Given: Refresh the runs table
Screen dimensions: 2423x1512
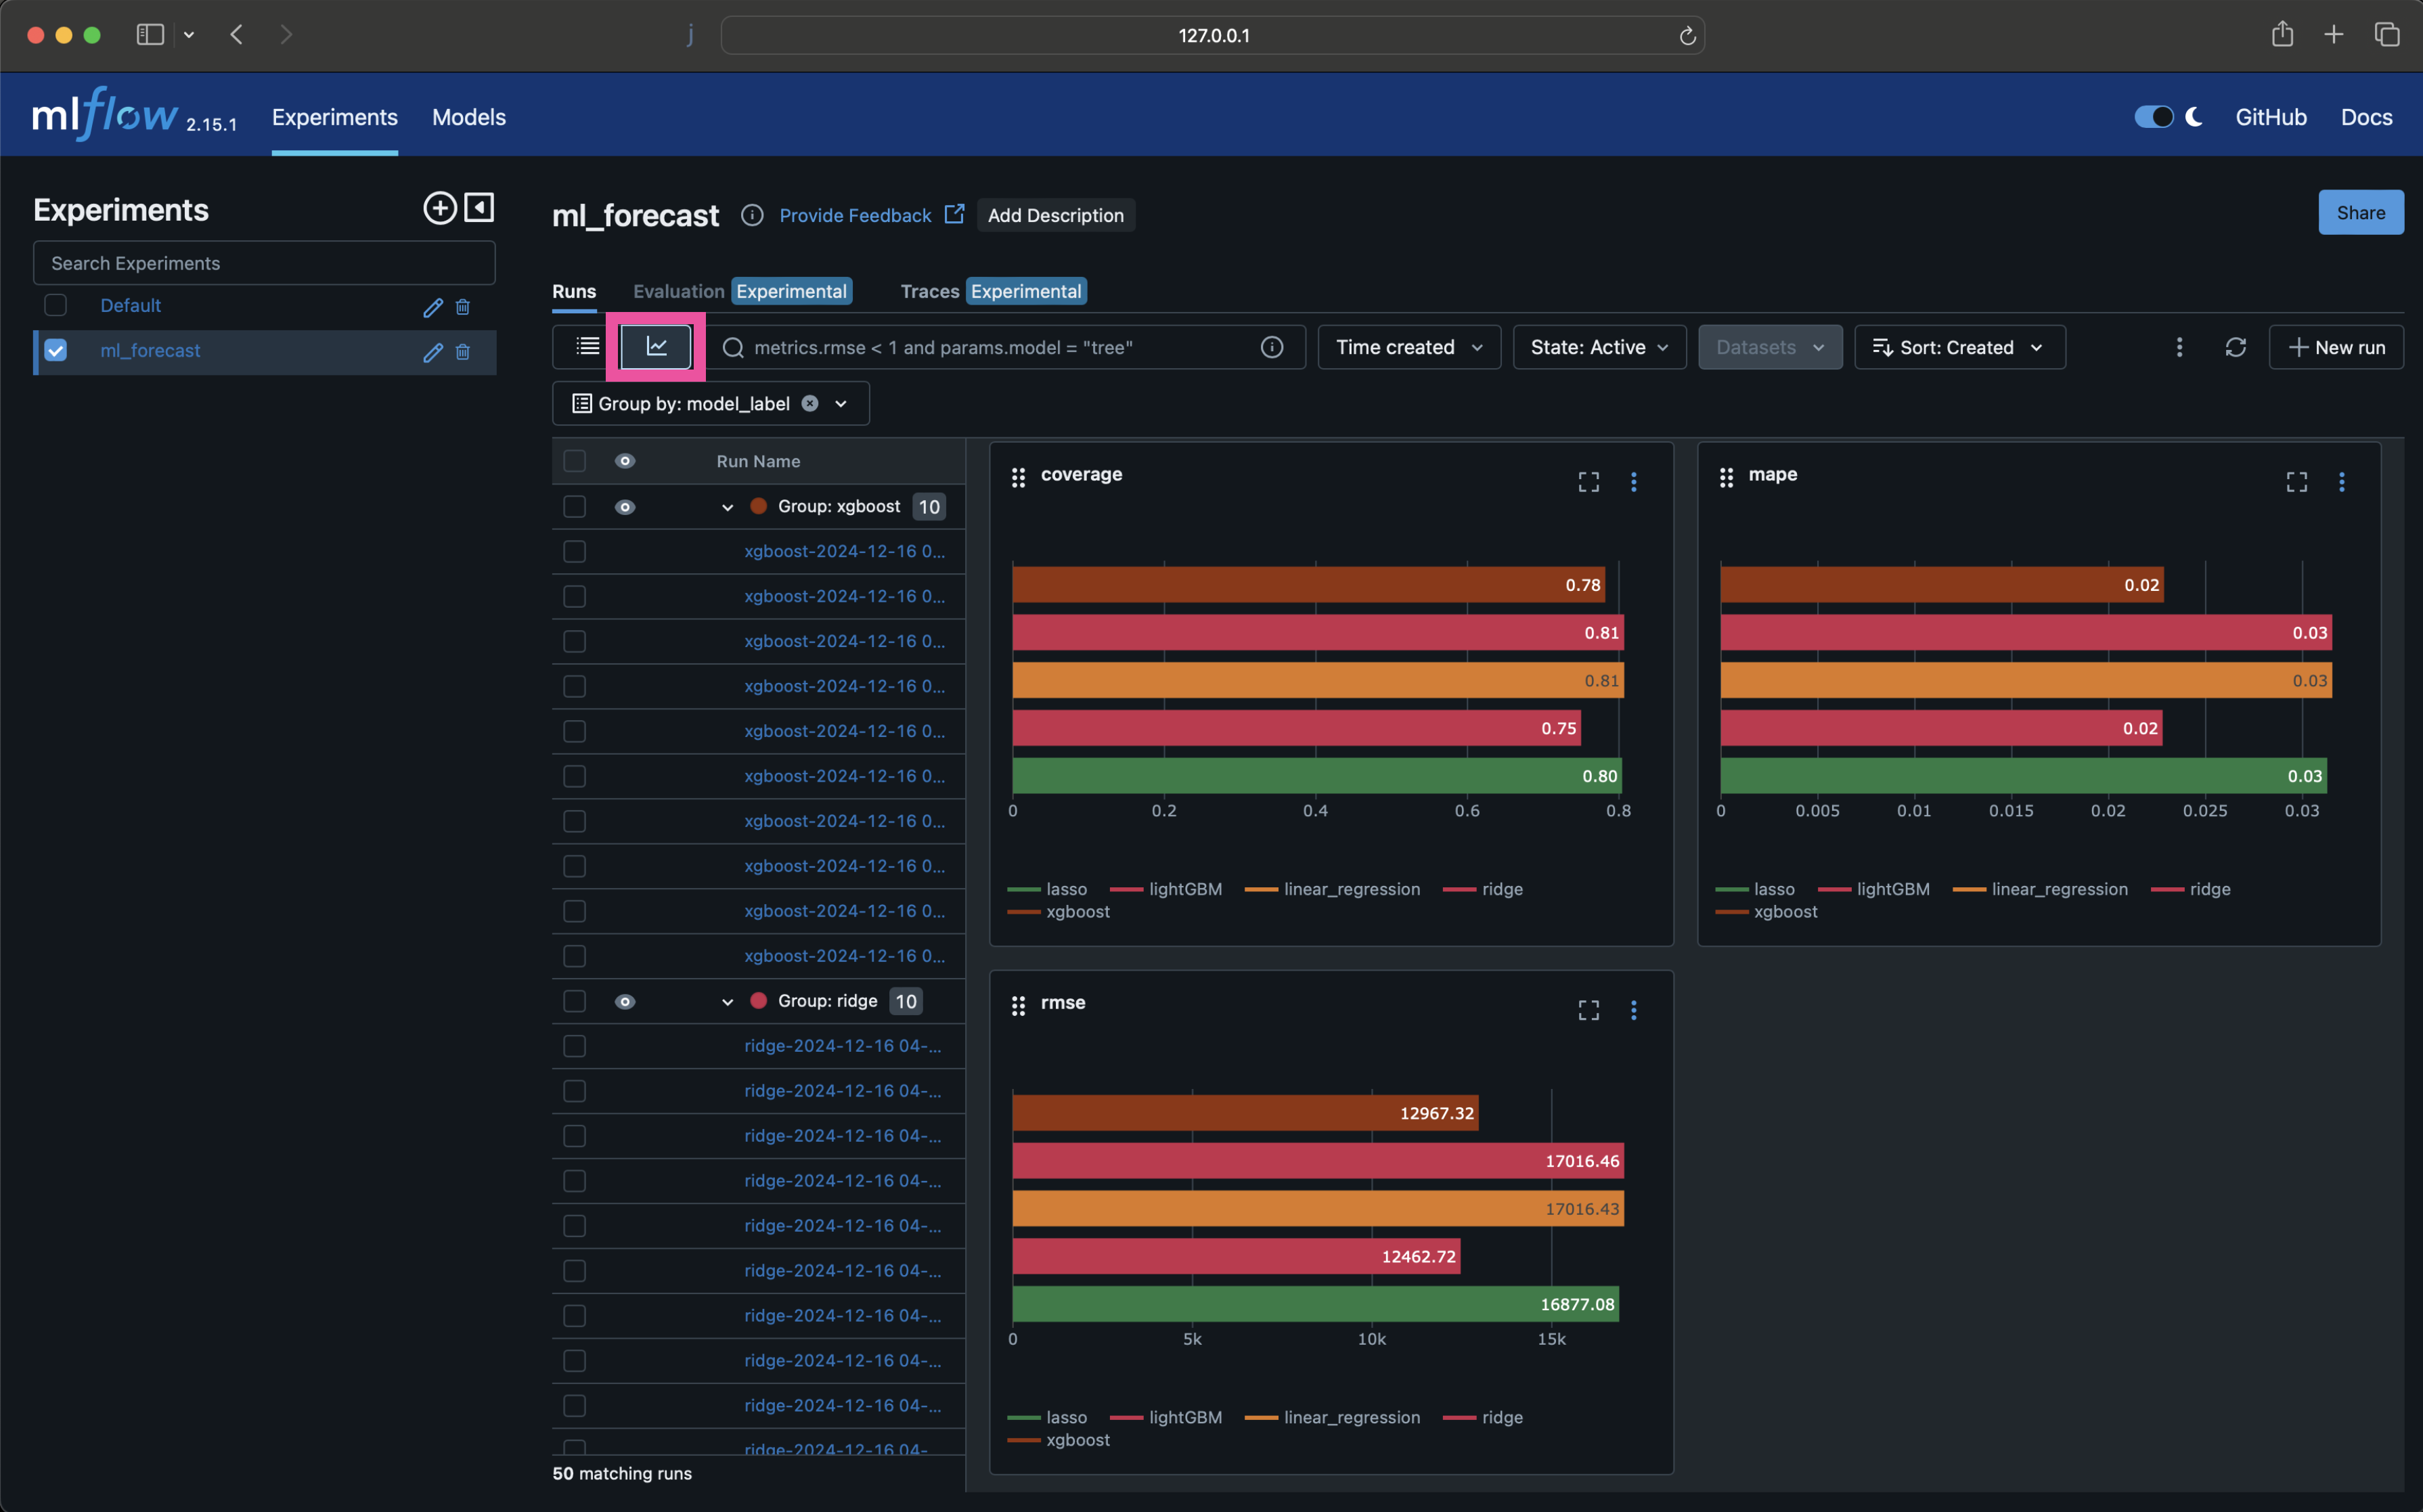Looking at the screenshot, I should point(2236,347).
